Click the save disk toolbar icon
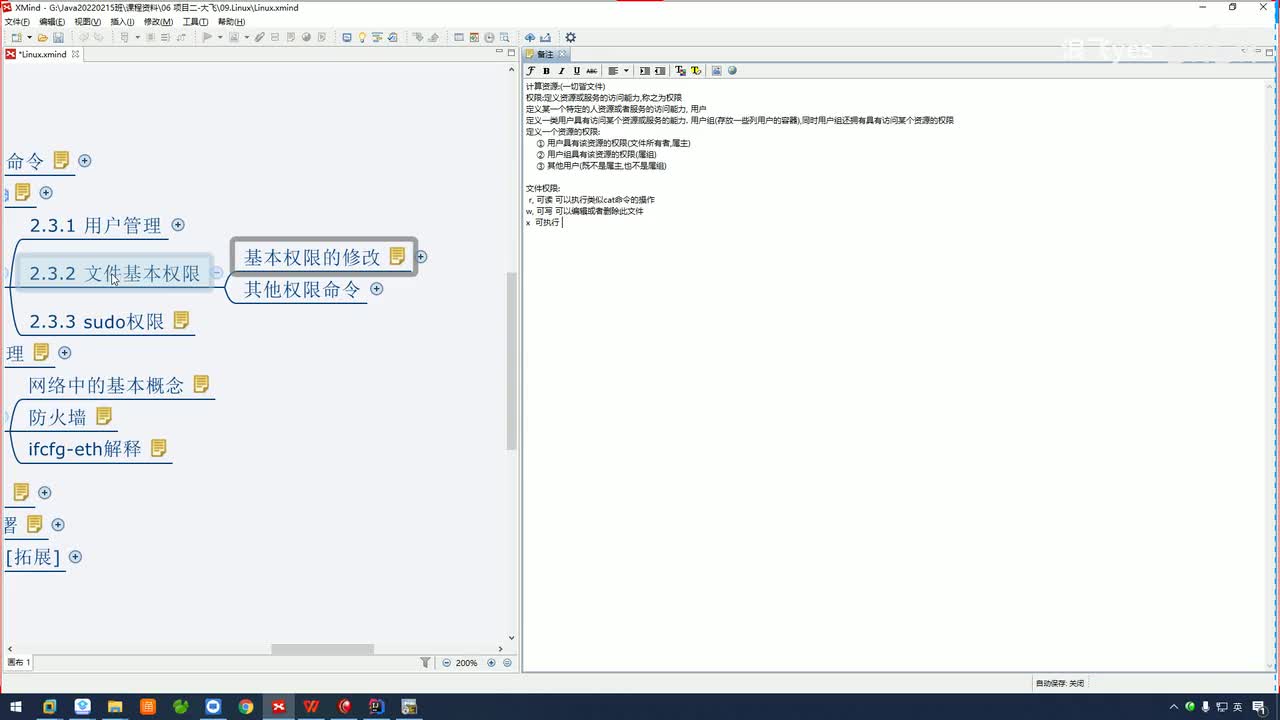Viewport: 1280px width, 720px height. (x=59, y=38)
